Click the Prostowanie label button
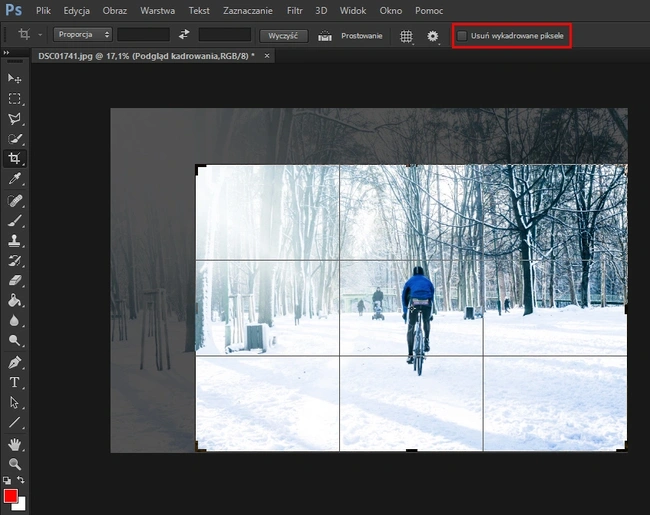Image resolution: width=650 pixels, height=515 pixels. [361, 36]
